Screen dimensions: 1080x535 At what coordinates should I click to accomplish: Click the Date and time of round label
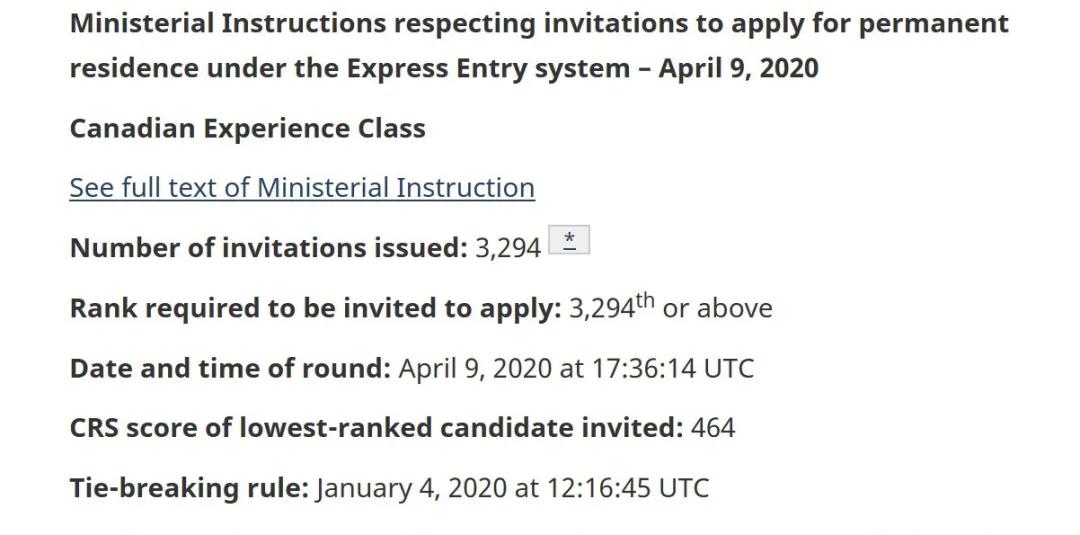coord(230,368)
